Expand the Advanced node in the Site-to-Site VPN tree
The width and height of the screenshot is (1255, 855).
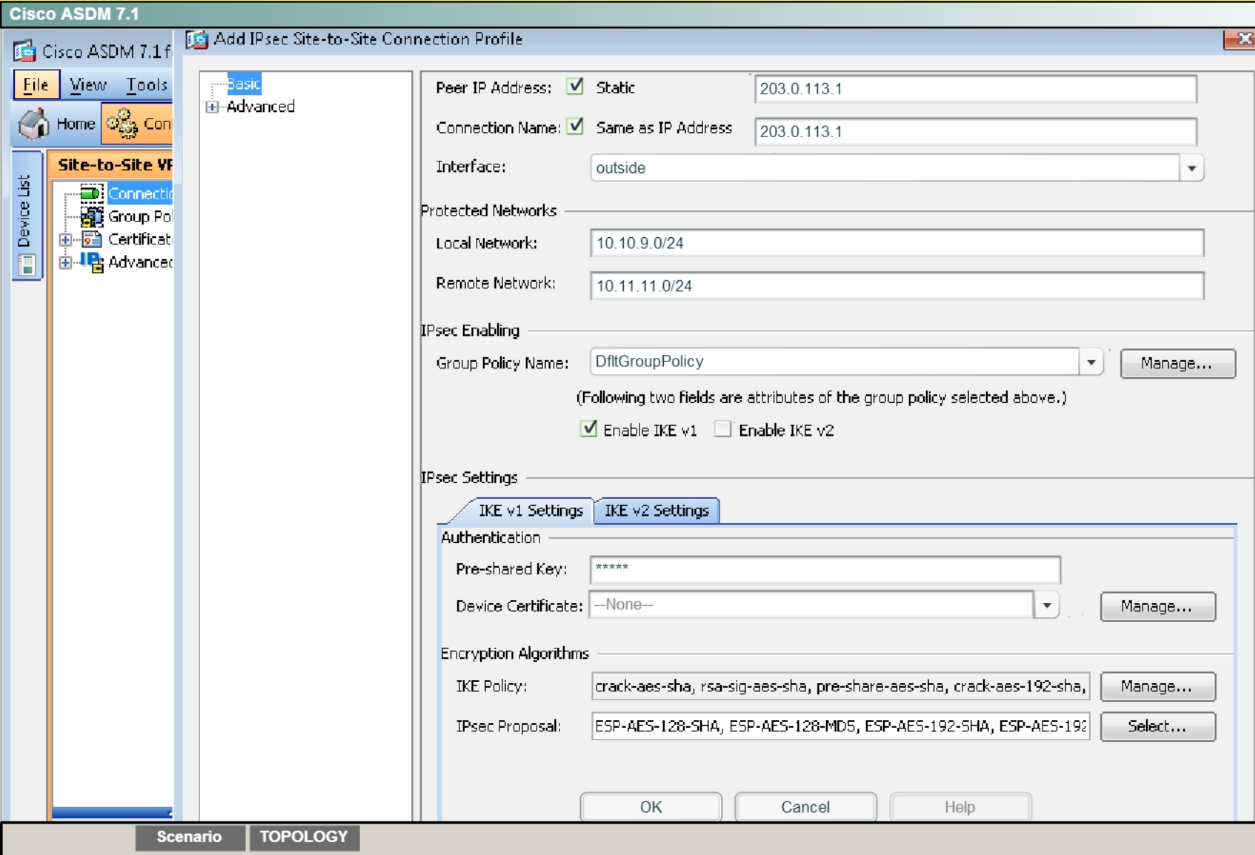65,263
